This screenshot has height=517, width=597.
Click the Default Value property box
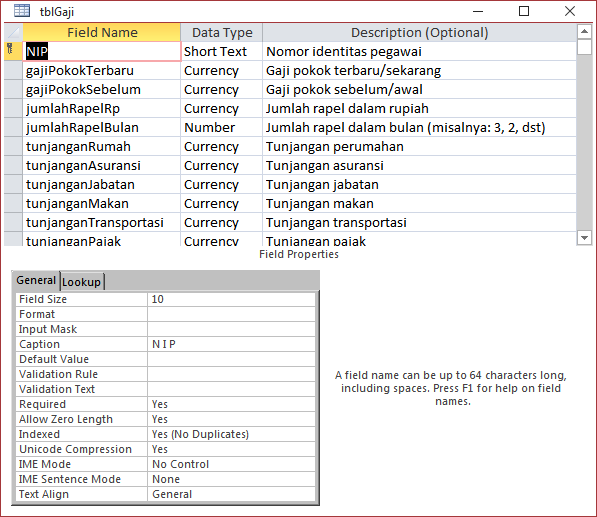pyautogui.click(x=231, y=359)
